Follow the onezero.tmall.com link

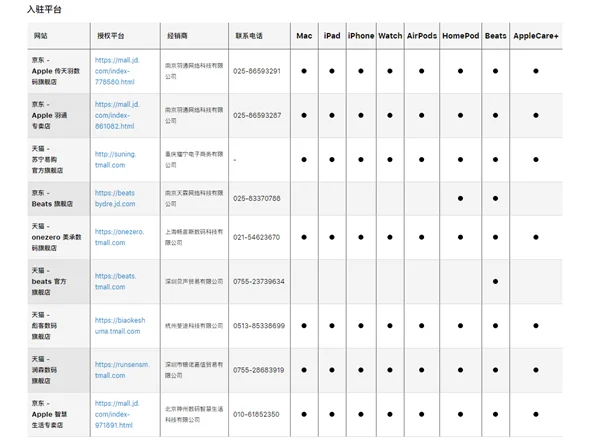119,237
